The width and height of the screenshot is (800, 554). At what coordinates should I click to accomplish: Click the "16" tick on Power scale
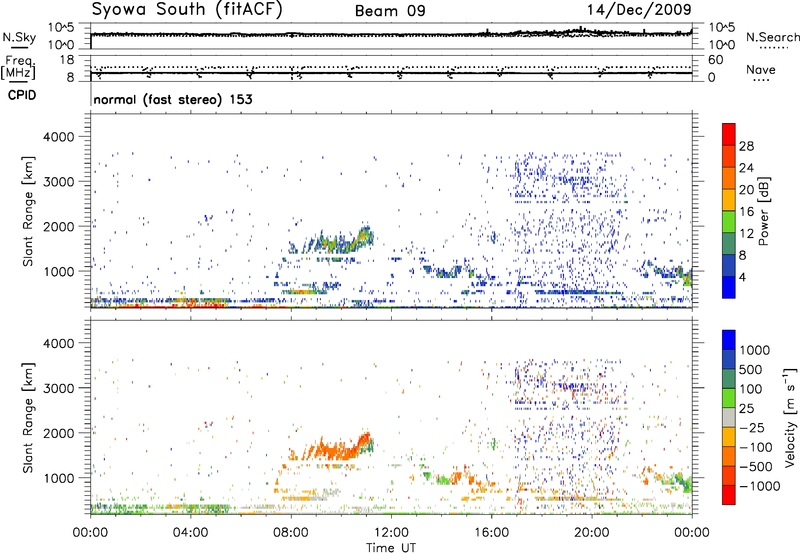coord(746,212)
